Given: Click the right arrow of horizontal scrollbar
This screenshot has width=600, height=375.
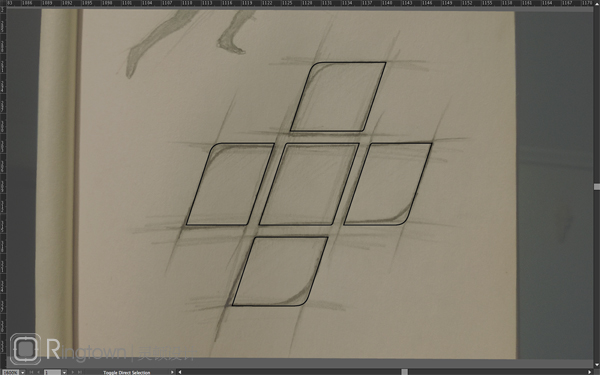Looking at the screenshot, I should (x=590, y=372).
